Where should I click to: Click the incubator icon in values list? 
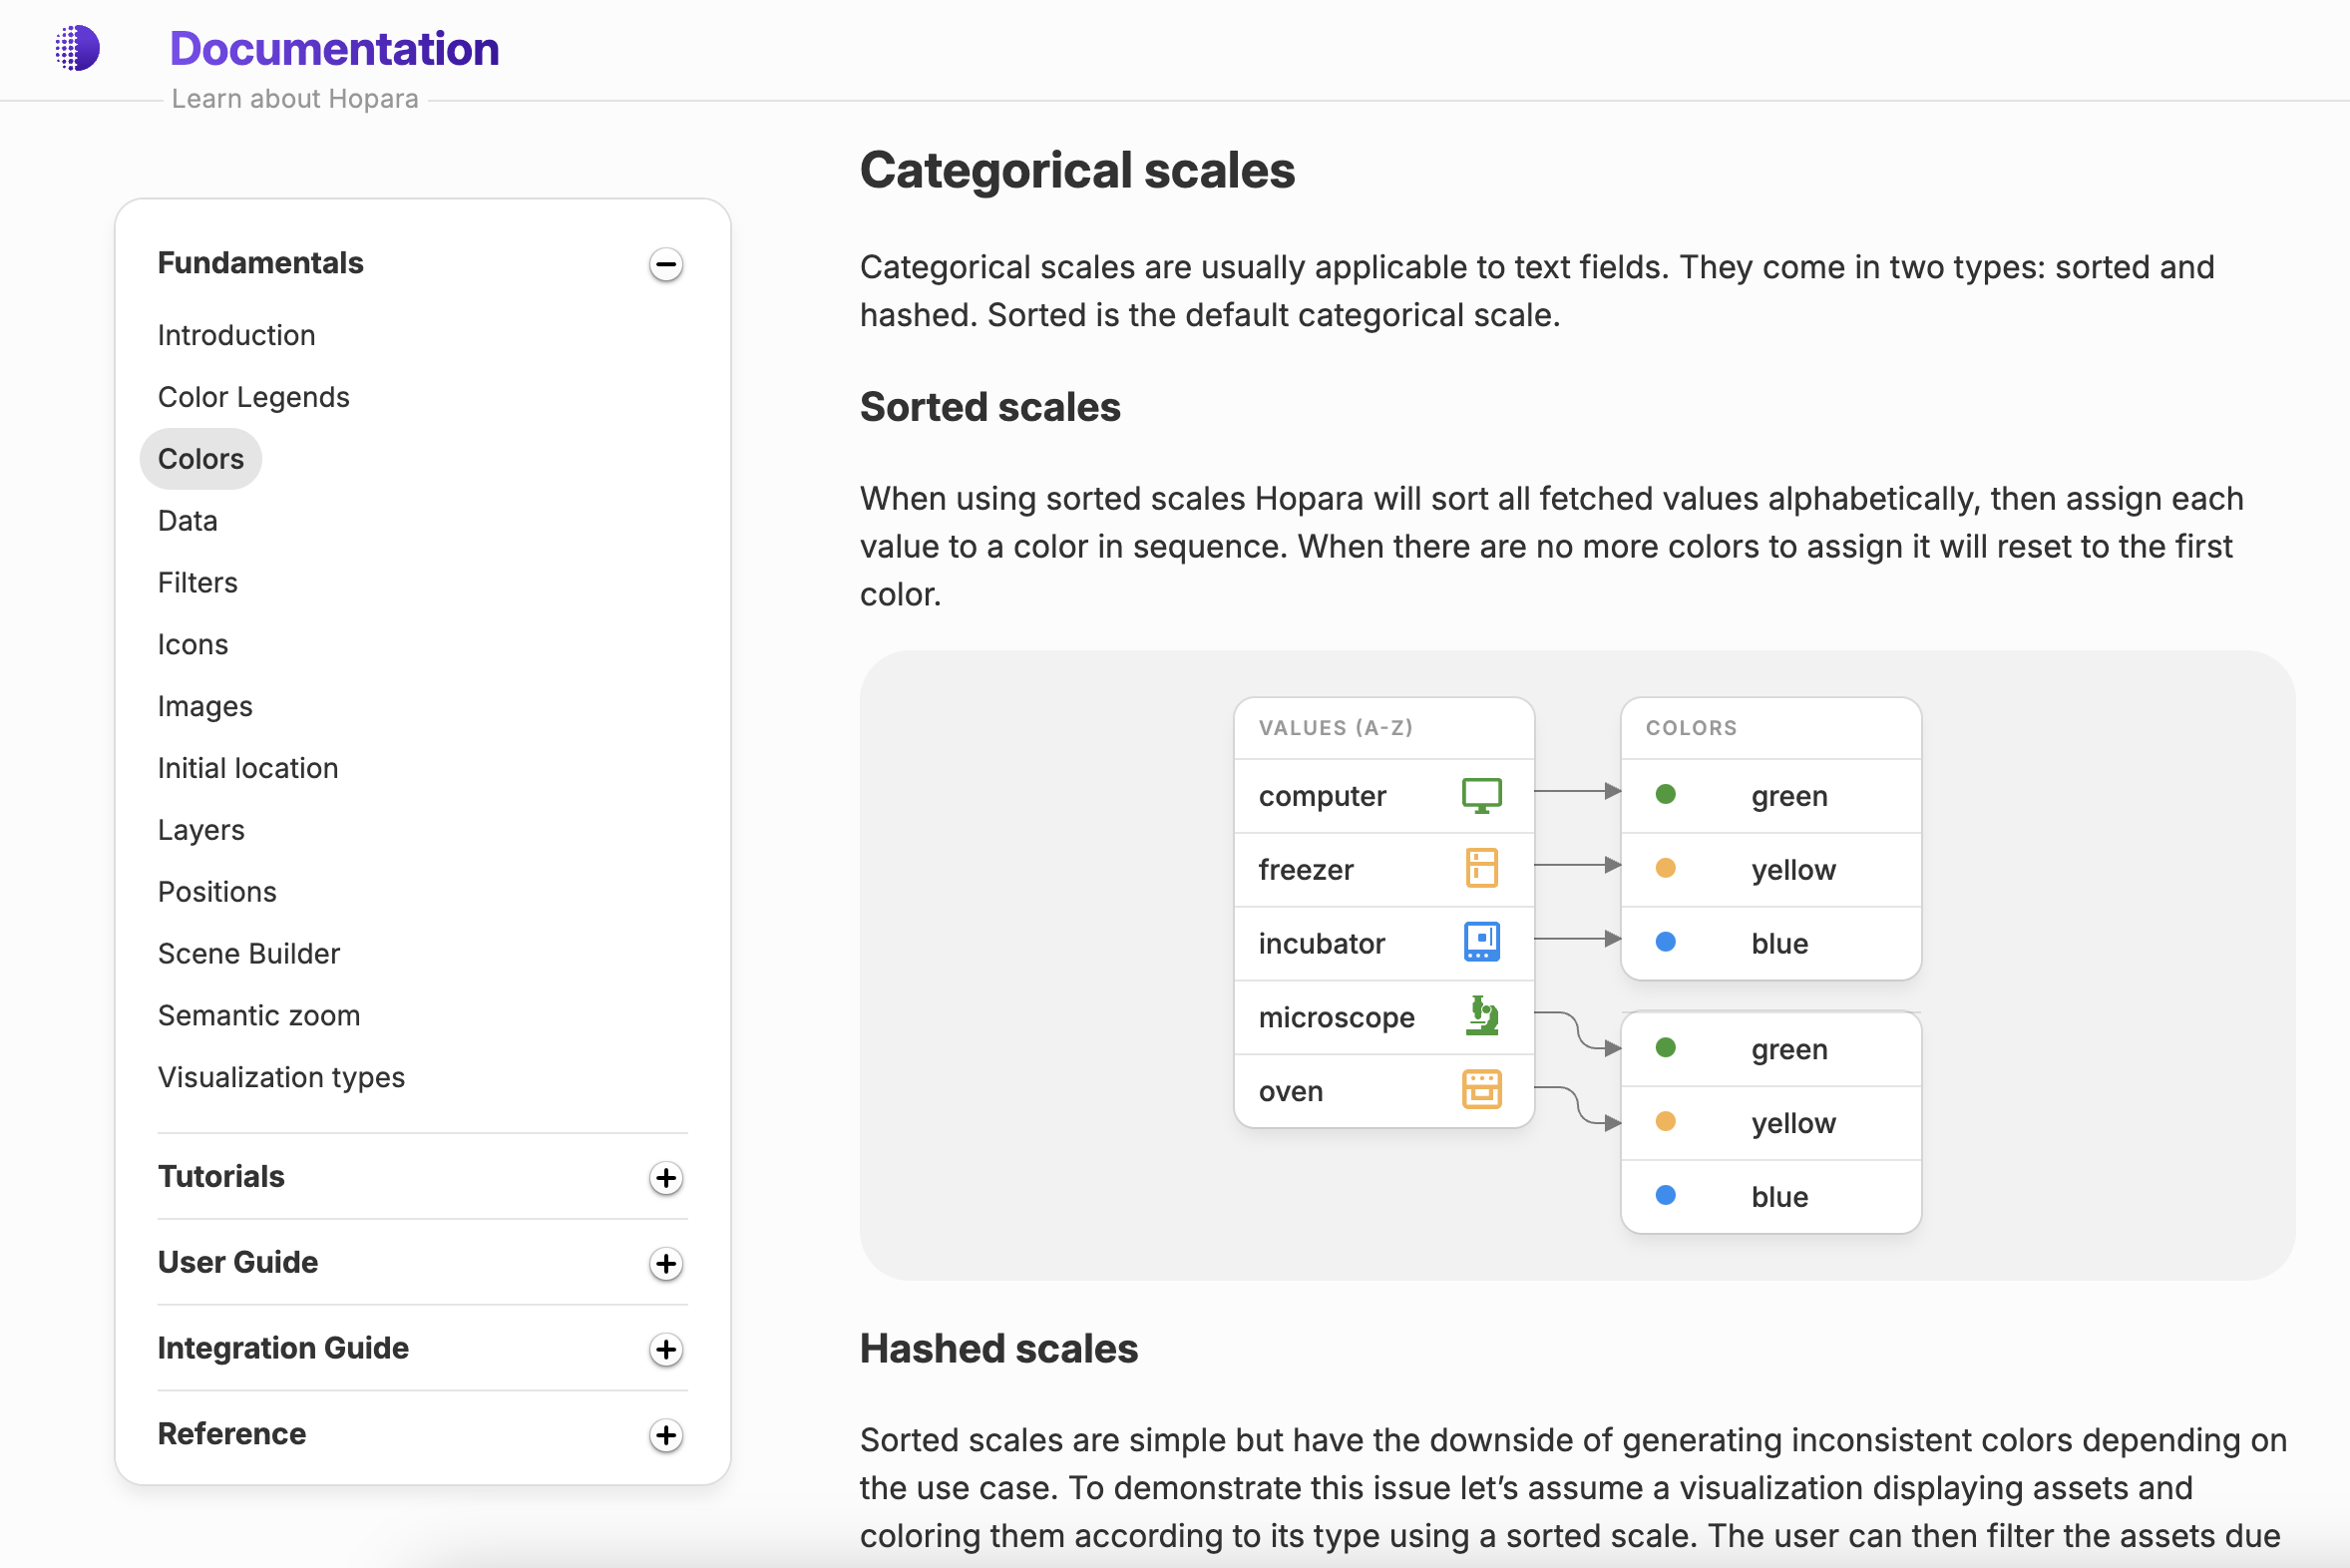(1482, 942)
